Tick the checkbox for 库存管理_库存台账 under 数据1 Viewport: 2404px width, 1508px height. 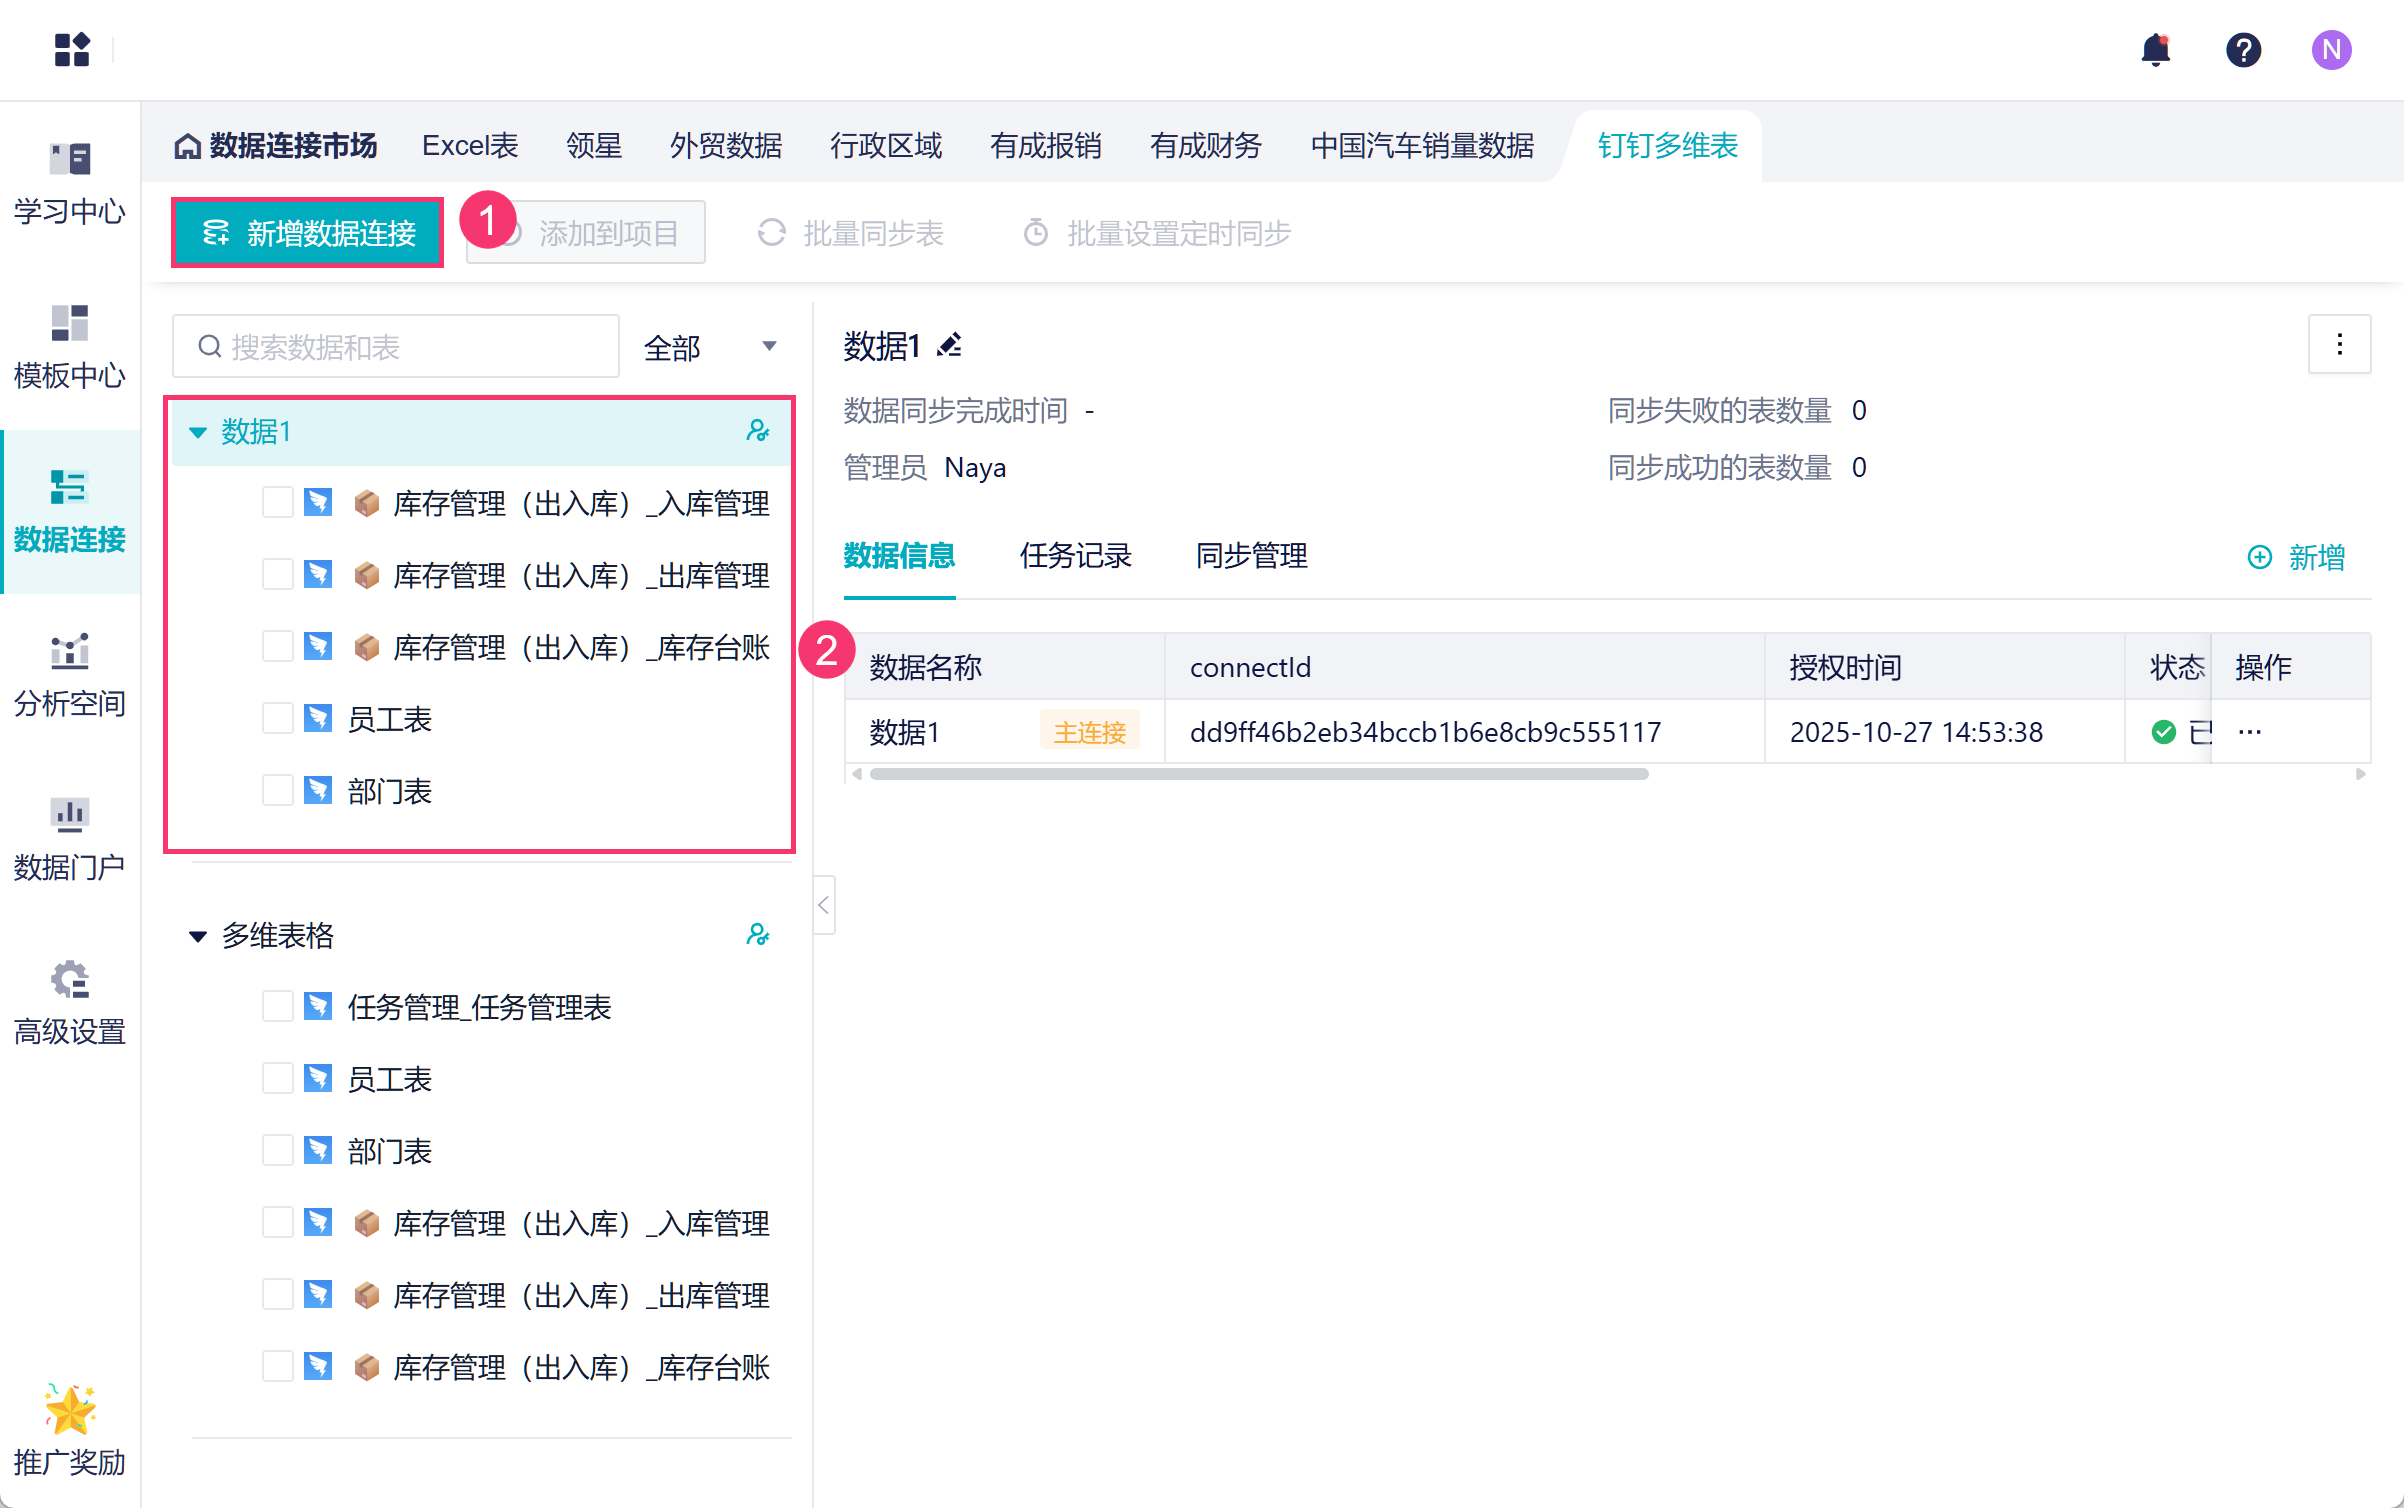(277, 647)
